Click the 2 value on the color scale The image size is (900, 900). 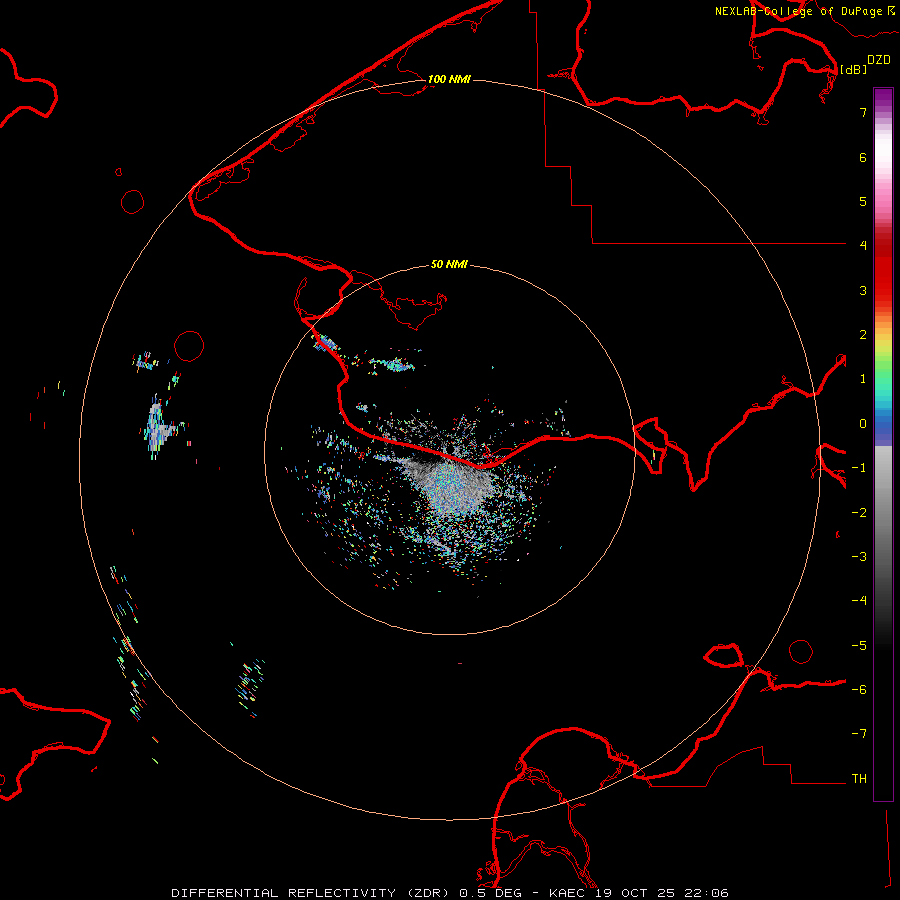point(863,335)
